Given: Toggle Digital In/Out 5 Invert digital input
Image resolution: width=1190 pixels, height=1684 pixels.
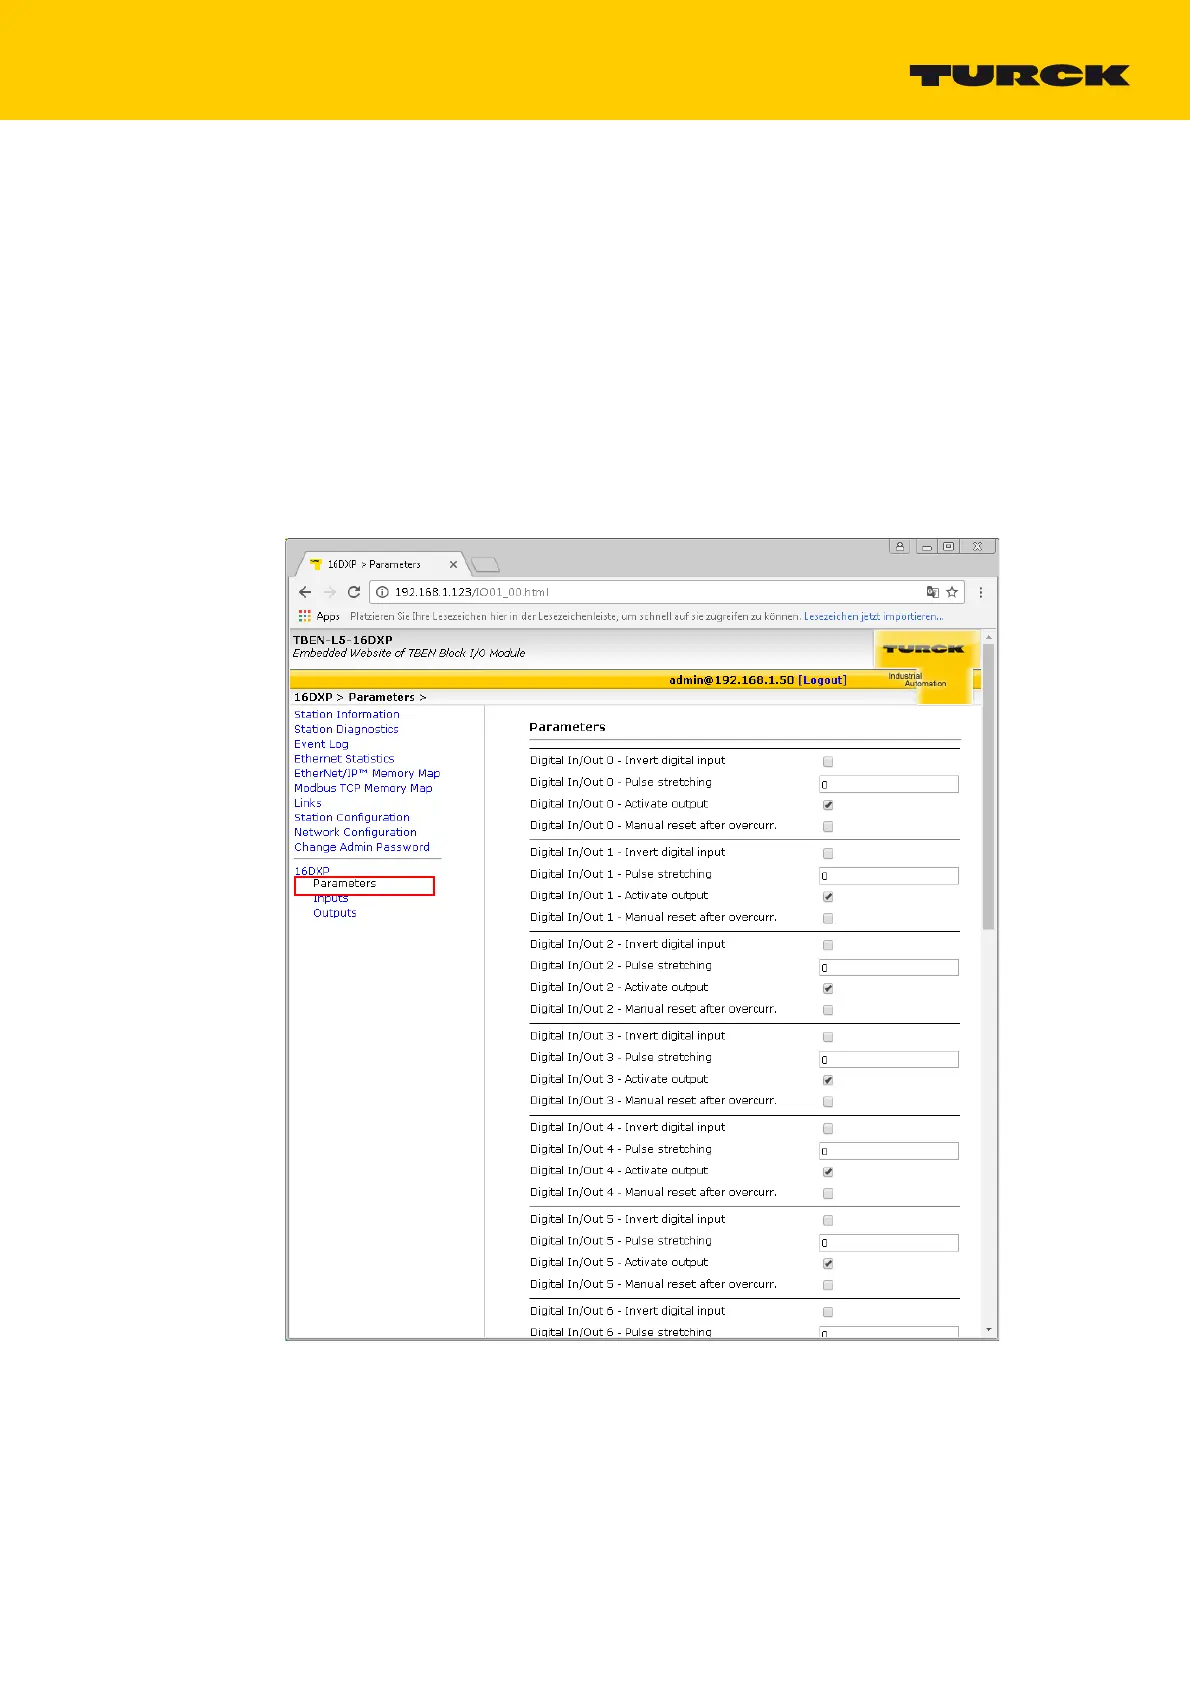Looking at the screenshot, I should [x=828, y=1221].
